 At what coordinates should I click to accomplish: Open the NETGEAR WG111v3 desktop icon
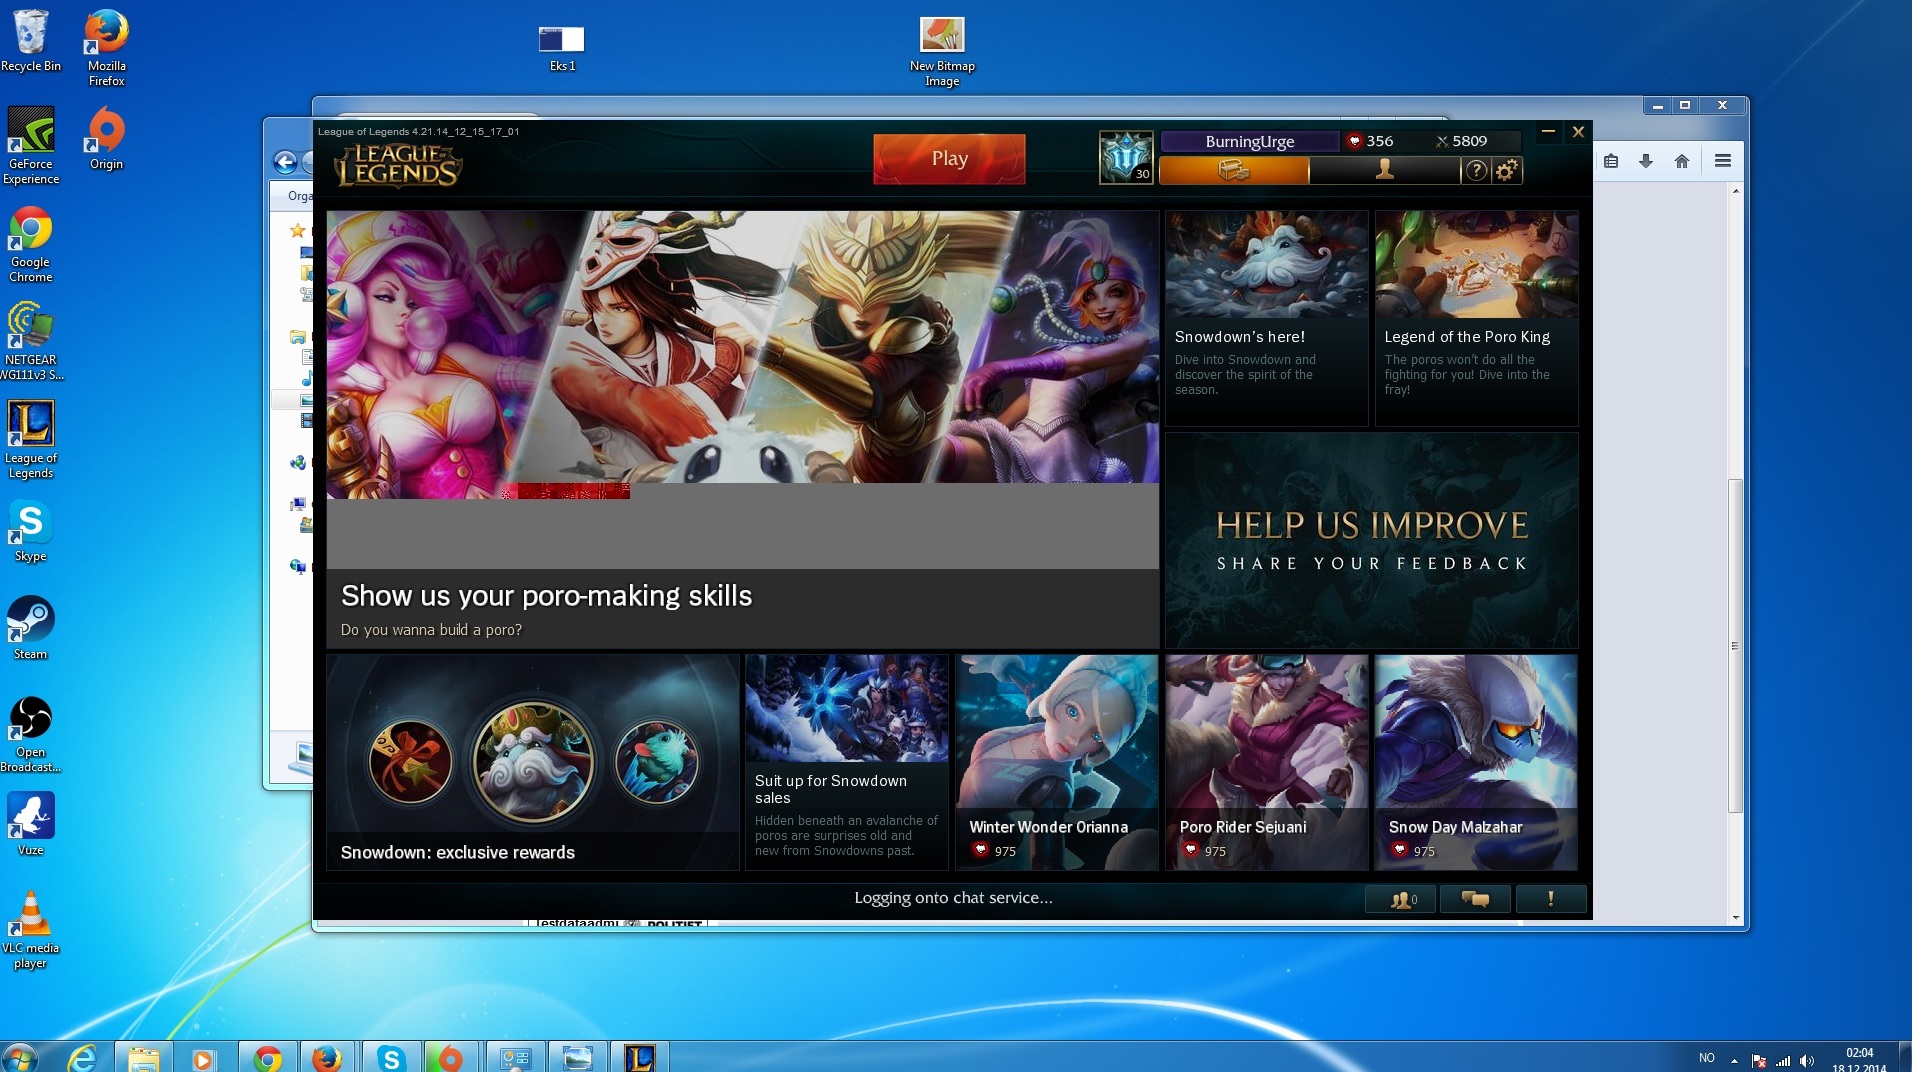point(31,342)
